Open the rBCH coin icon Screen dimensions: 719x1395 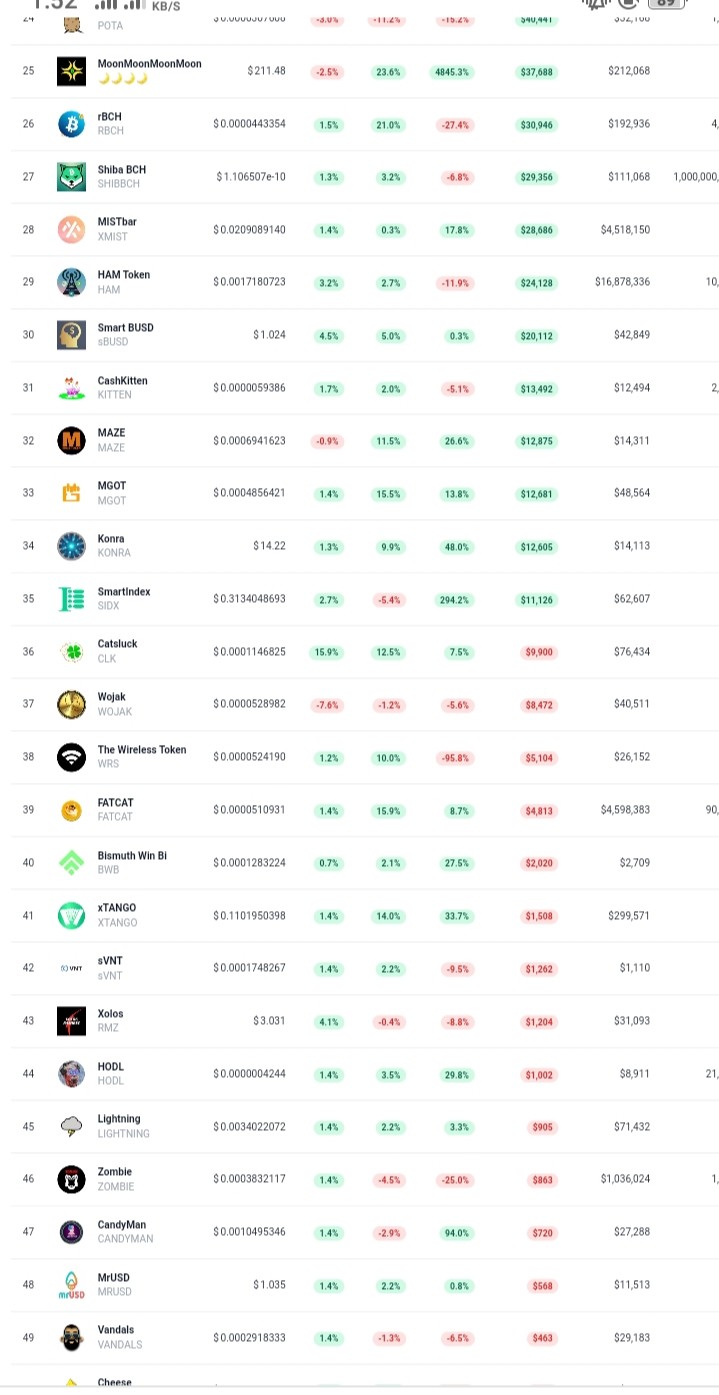click(x=71, y=124)
